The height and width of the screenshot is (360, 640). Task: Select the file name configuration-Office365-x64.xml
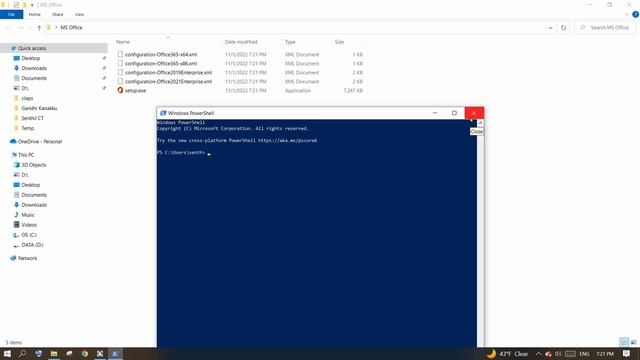[161, 54]
